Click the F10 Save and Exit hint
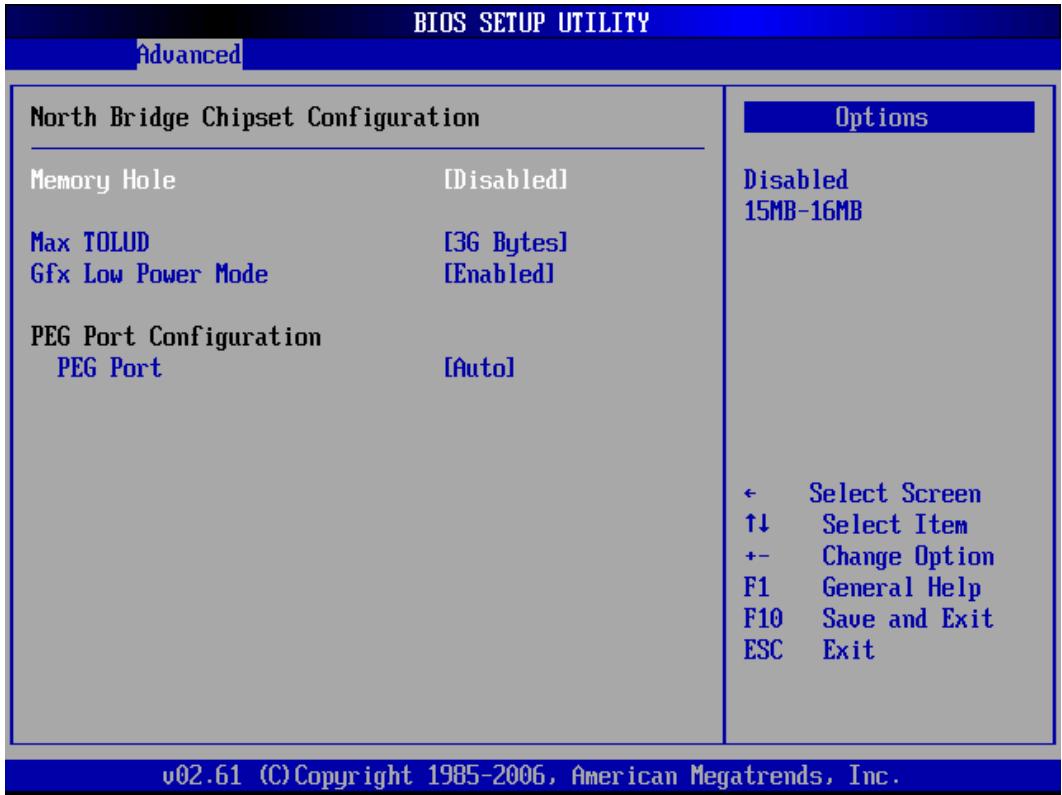1062x795 pixels. 868,618
